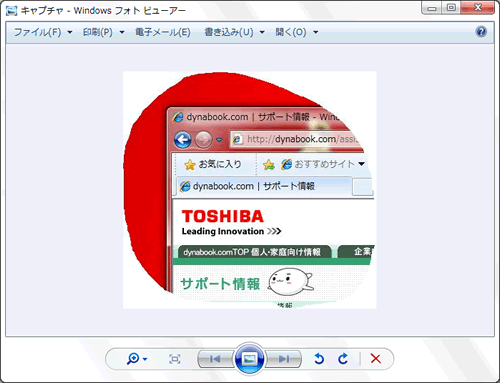Image resolution: width=500 pixels, height=383 pixels.
Task: Maximize the Photo Viewer window
Action: (451, 8)
